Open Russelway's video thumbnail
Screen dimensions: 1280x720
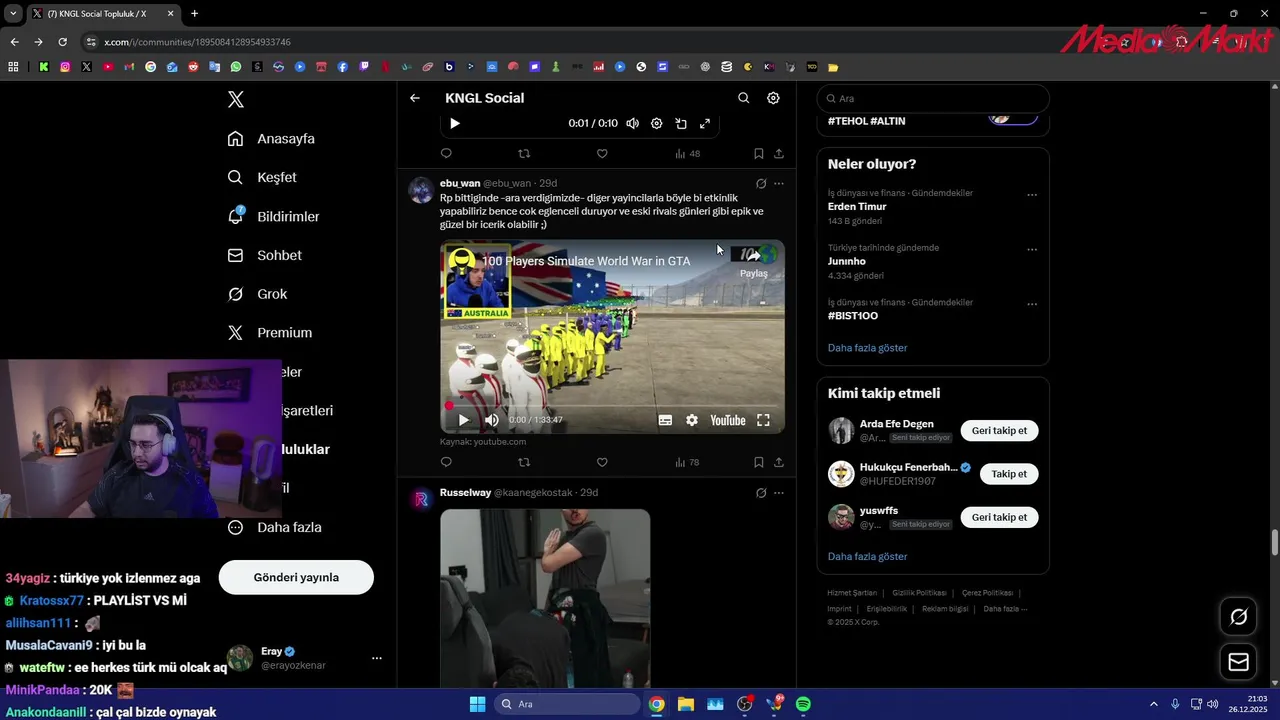point(545,598)
